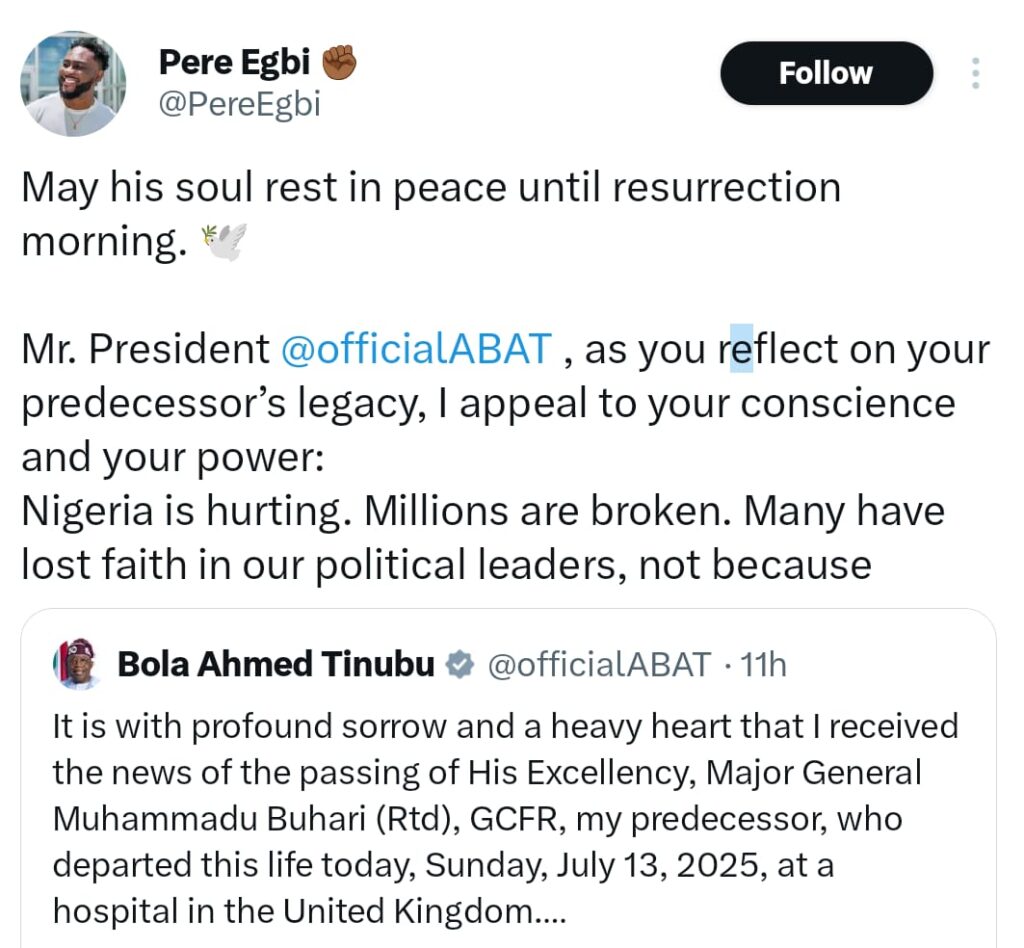Image resolution: width=1024 pixels, height=948 pixels.
Task: Open Pere Egbi's profile picture
Action: coord(73,84)
